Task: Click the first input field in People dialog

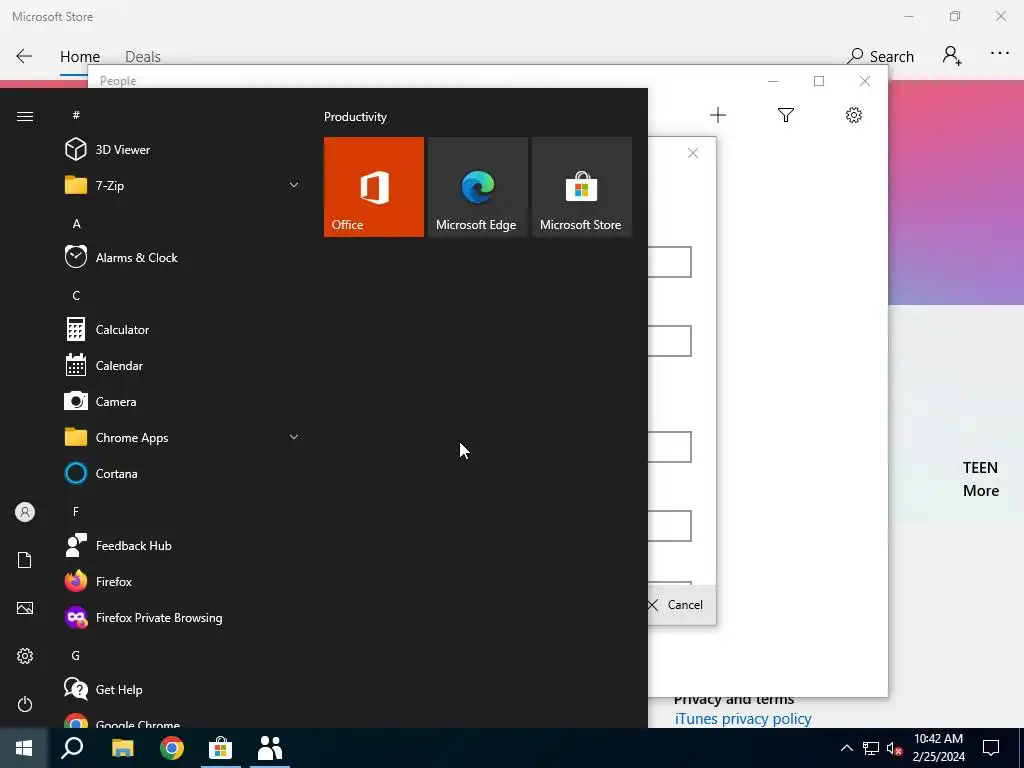Action: coord(669,262)
